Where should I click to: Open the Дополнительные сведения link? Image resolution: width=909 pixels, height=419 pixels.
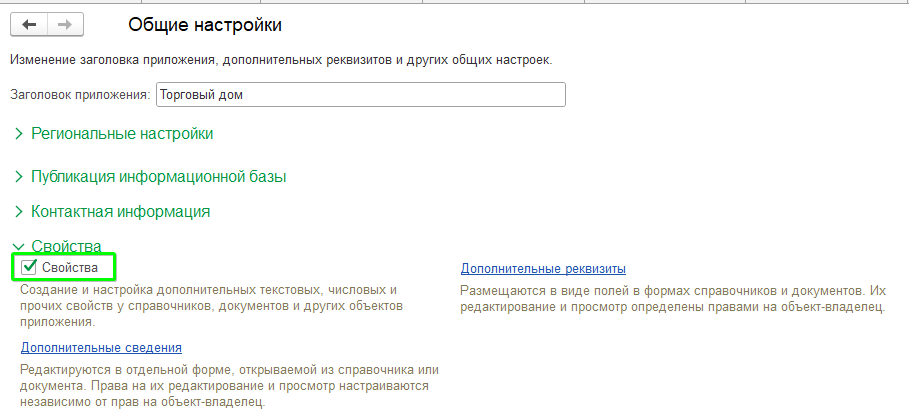tap(101, 348)
